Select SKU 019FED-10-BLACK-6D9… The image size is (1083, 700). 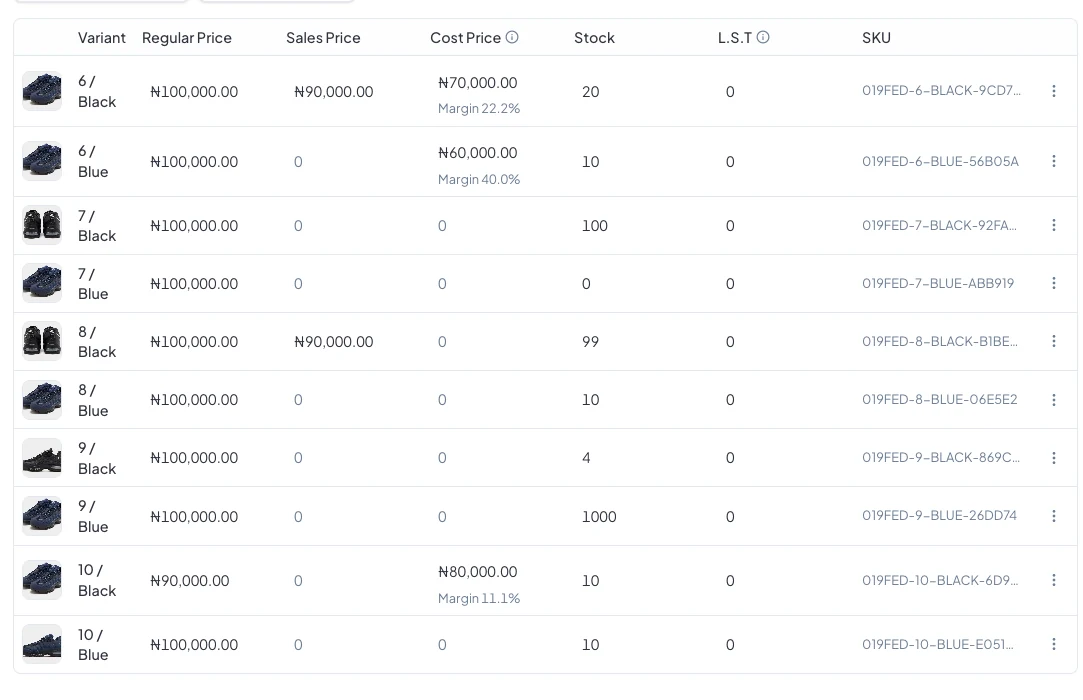[939, 580]
